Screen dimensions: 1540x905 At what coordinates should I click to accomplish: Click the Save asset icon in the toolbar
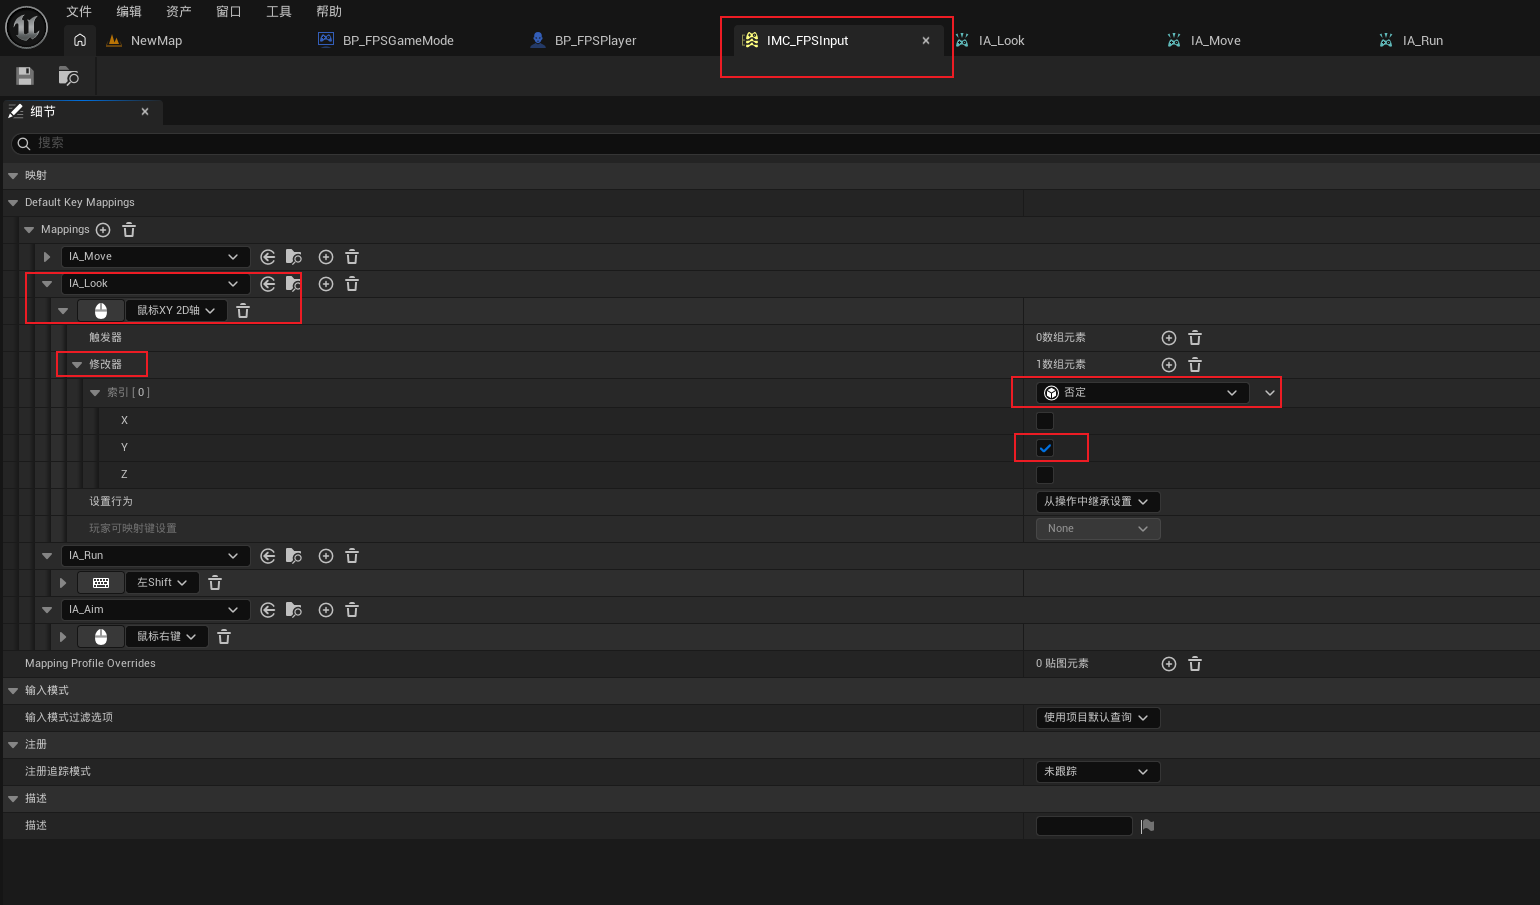point(25,76)
